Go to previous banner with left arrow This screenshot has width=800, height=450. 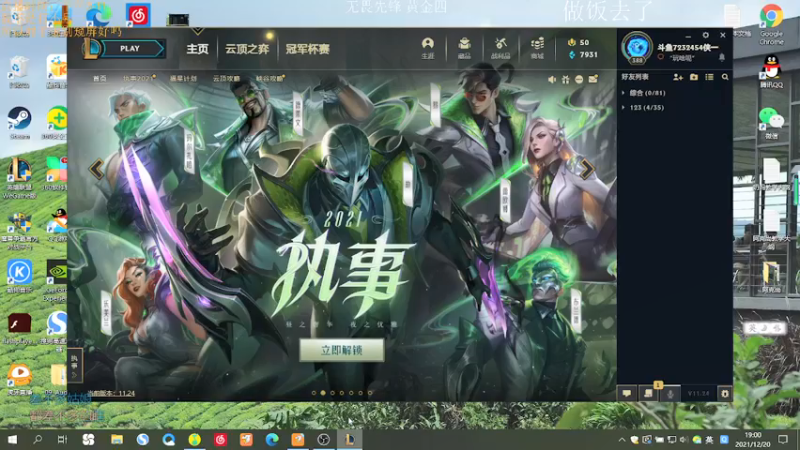click(x=96, y=169)
